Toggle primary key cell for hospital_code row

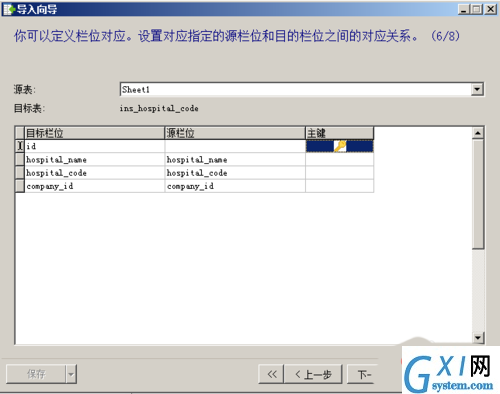[x=339, y=173]
